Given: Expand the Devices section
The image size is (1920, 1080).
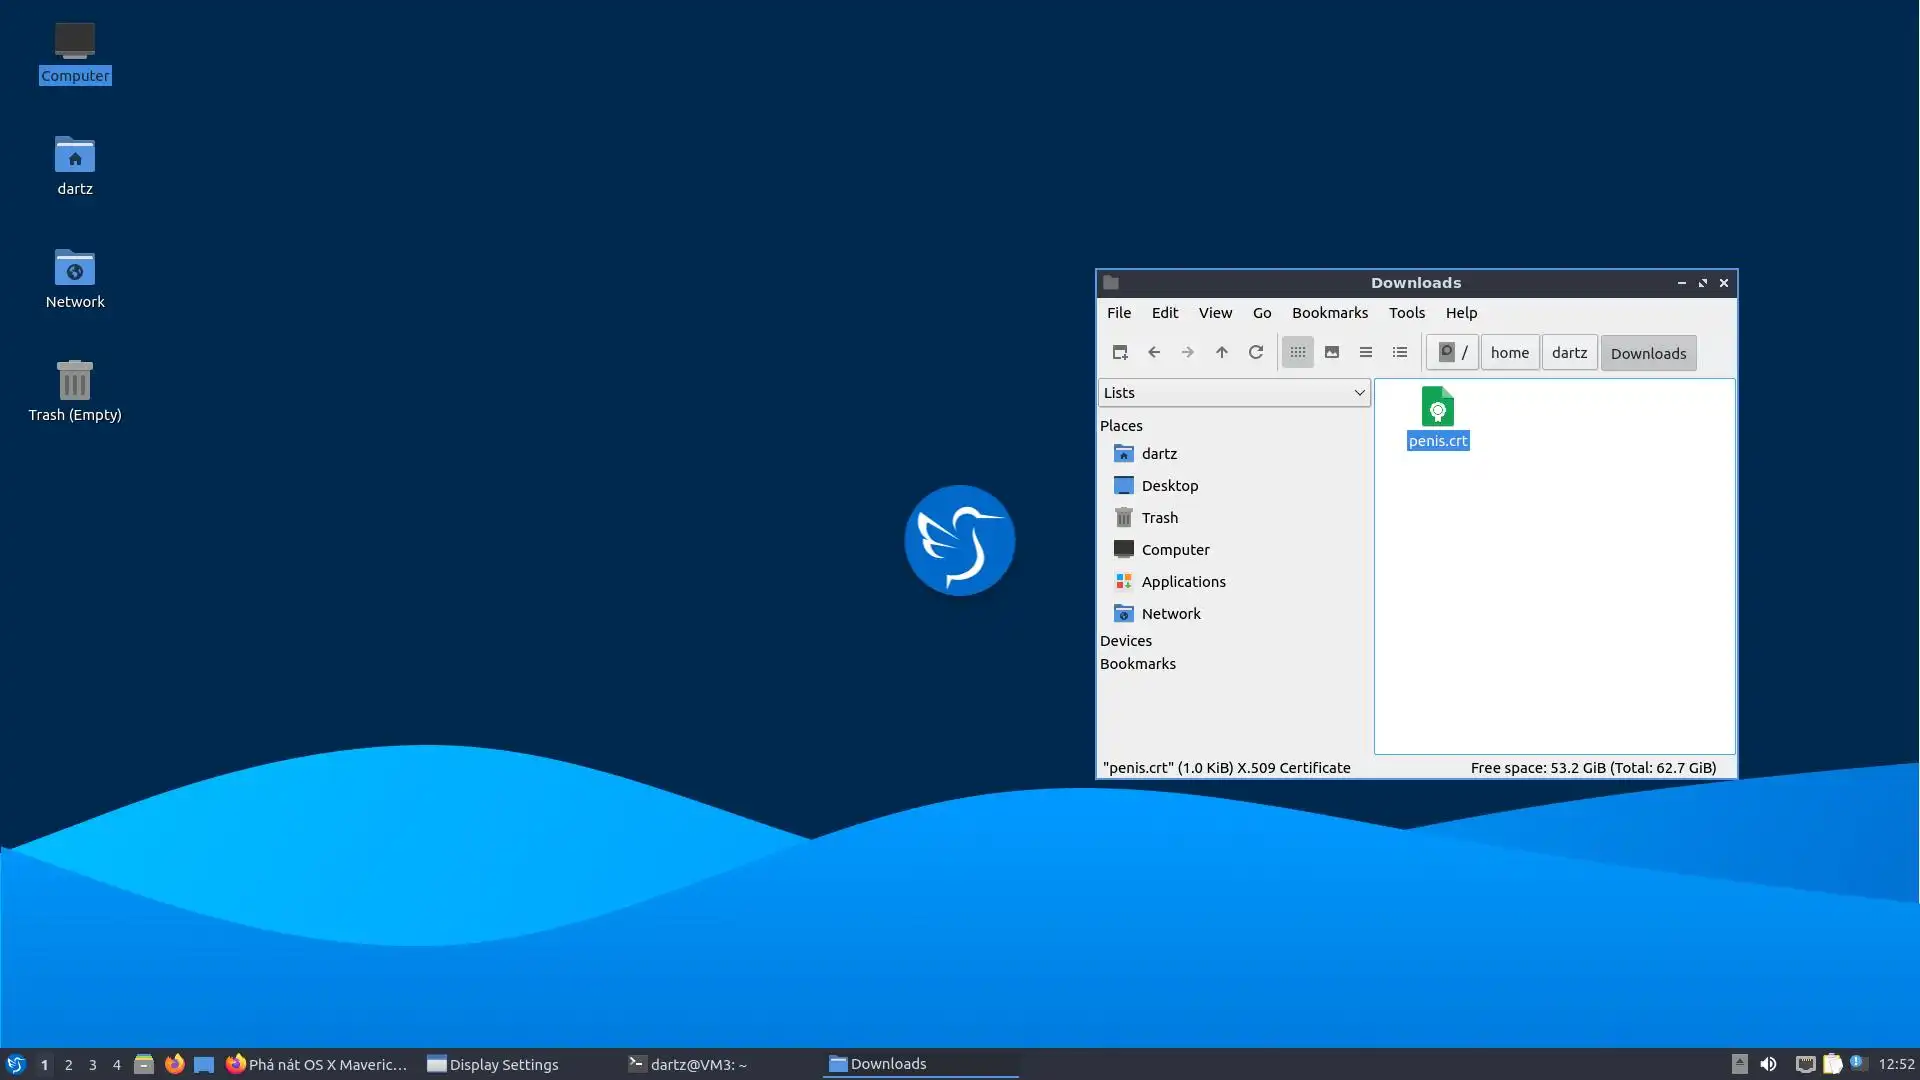Looking at the screenshot, I should tap(1126, 641).
